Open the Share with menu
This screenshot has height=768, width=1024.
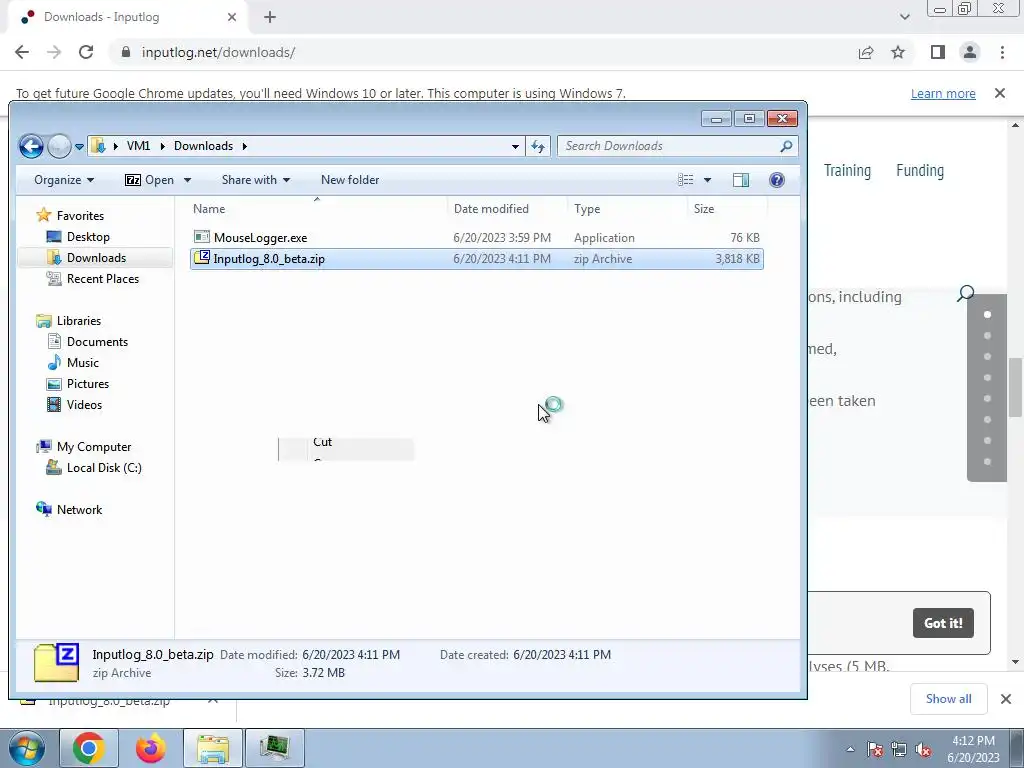point(255,180)
